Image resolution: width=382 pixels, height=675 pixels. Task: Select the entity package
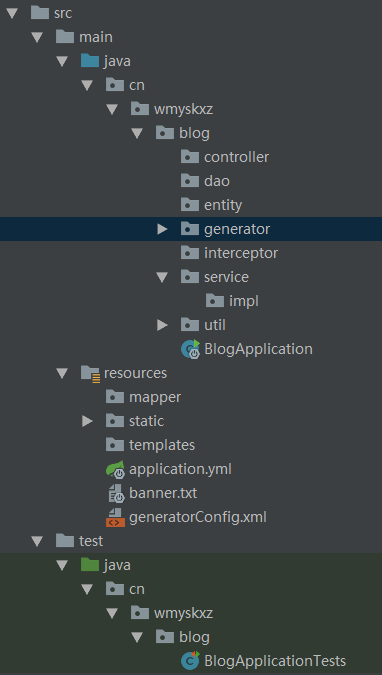click(211, 205)
